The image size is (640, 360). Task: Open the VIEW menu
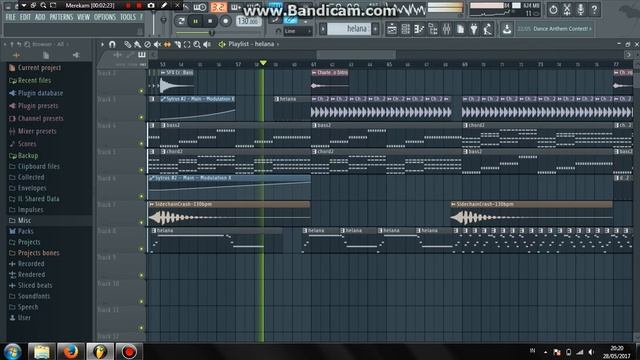pyautogui.click(x=83, y=17)
